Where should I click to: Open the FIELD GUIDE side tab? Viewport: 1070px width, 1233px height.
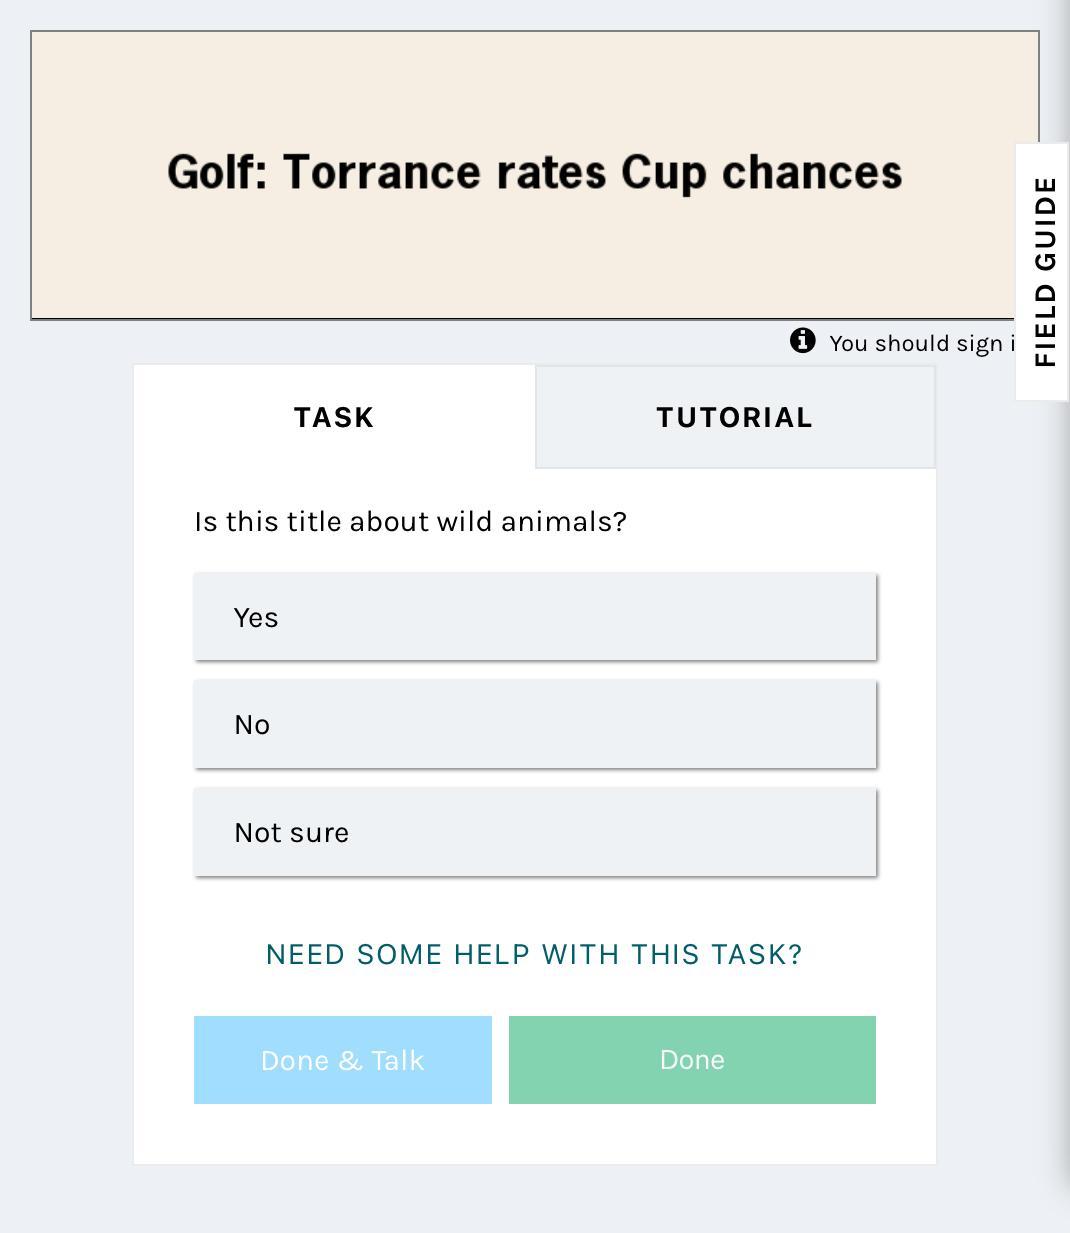pyautogui.click(x=1043, y=272)
